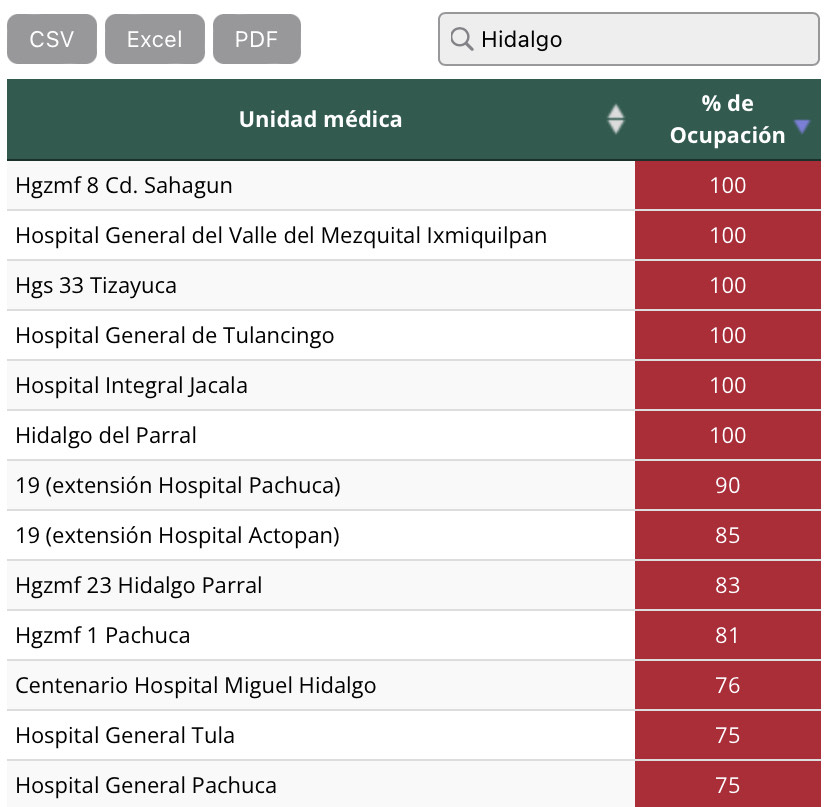Select 19 (extensión Hospital Actopan) row
The height and width of the screenshot is (807, 828).
(x=178, y=535)
